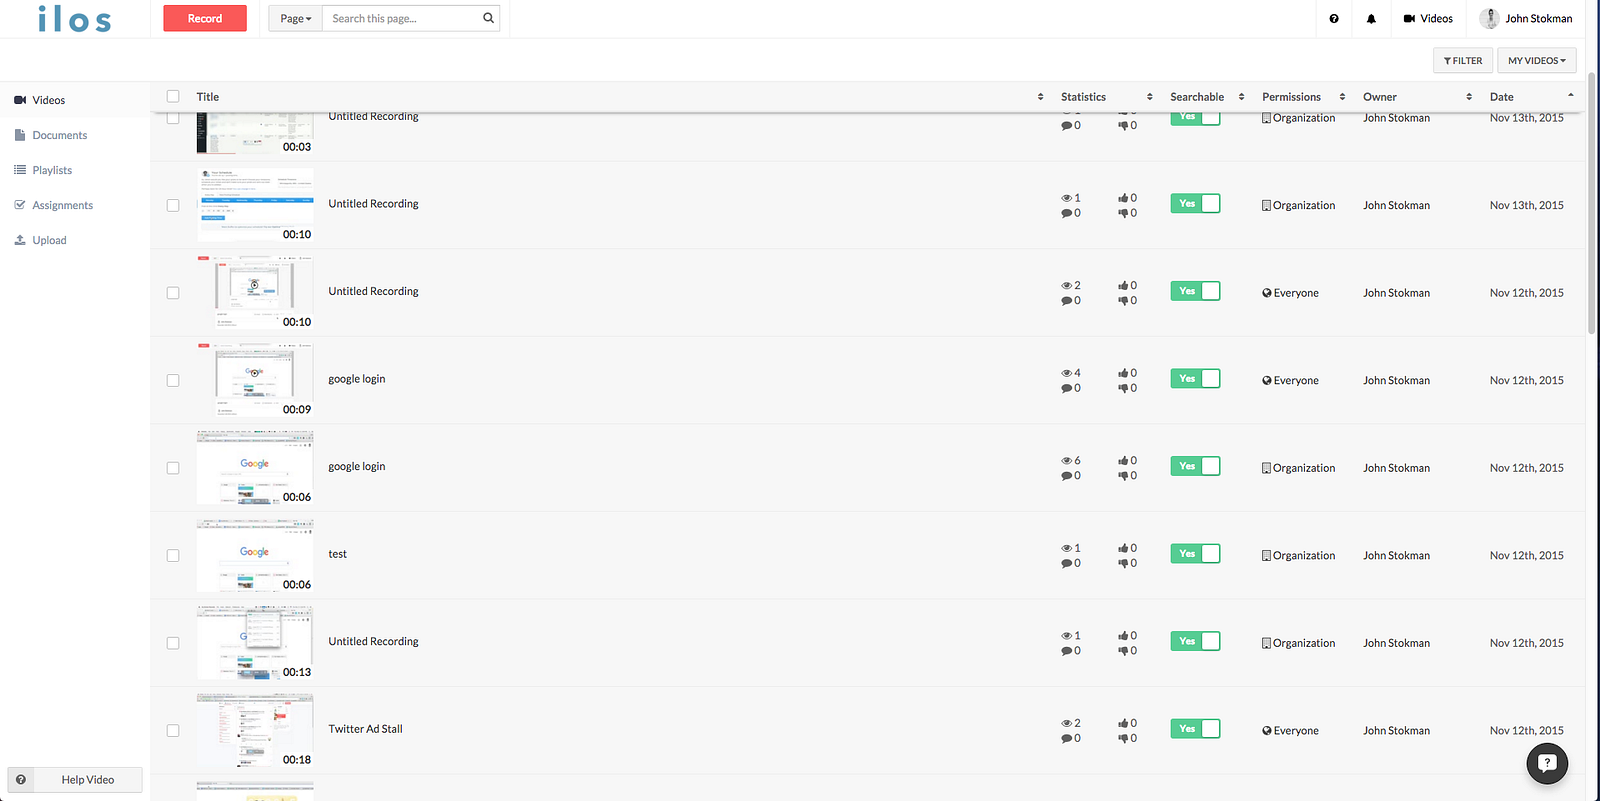Tick checkbox for 00:13 Untitled Recording

coord(173,643)
